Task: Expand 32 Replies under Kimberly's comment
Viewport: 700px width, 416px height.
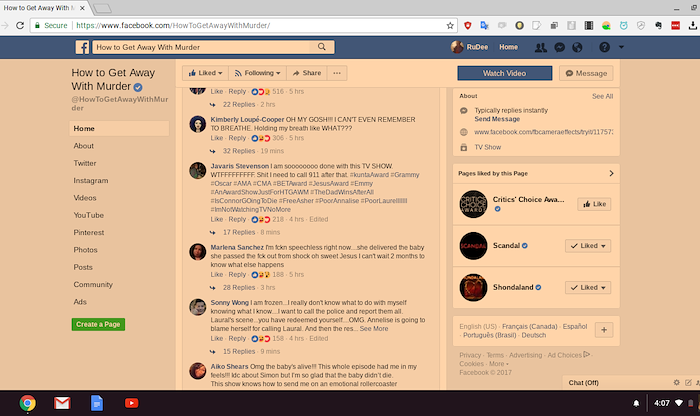Action: [239, 151]
